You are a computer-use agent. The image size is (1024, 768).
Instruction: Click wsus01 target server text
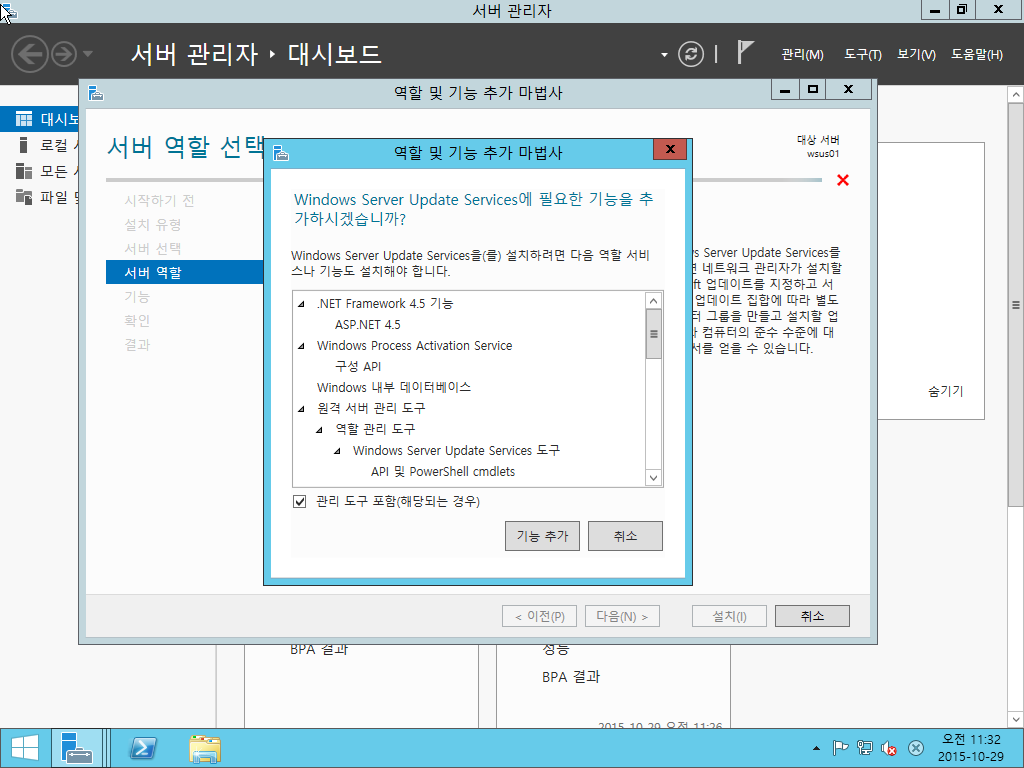coord(823,154)
